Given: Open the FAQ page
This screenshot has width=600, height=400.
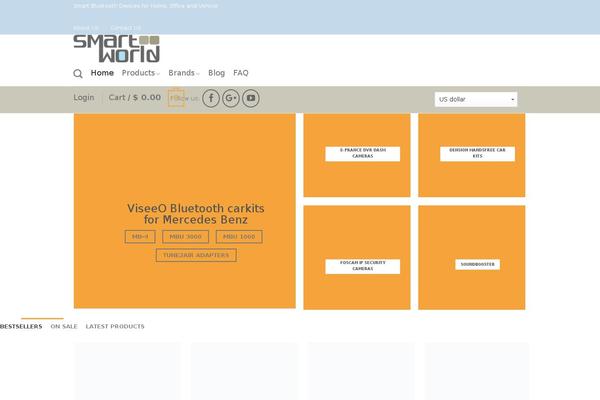Looking at the screenshot, I should pos(241,73).
